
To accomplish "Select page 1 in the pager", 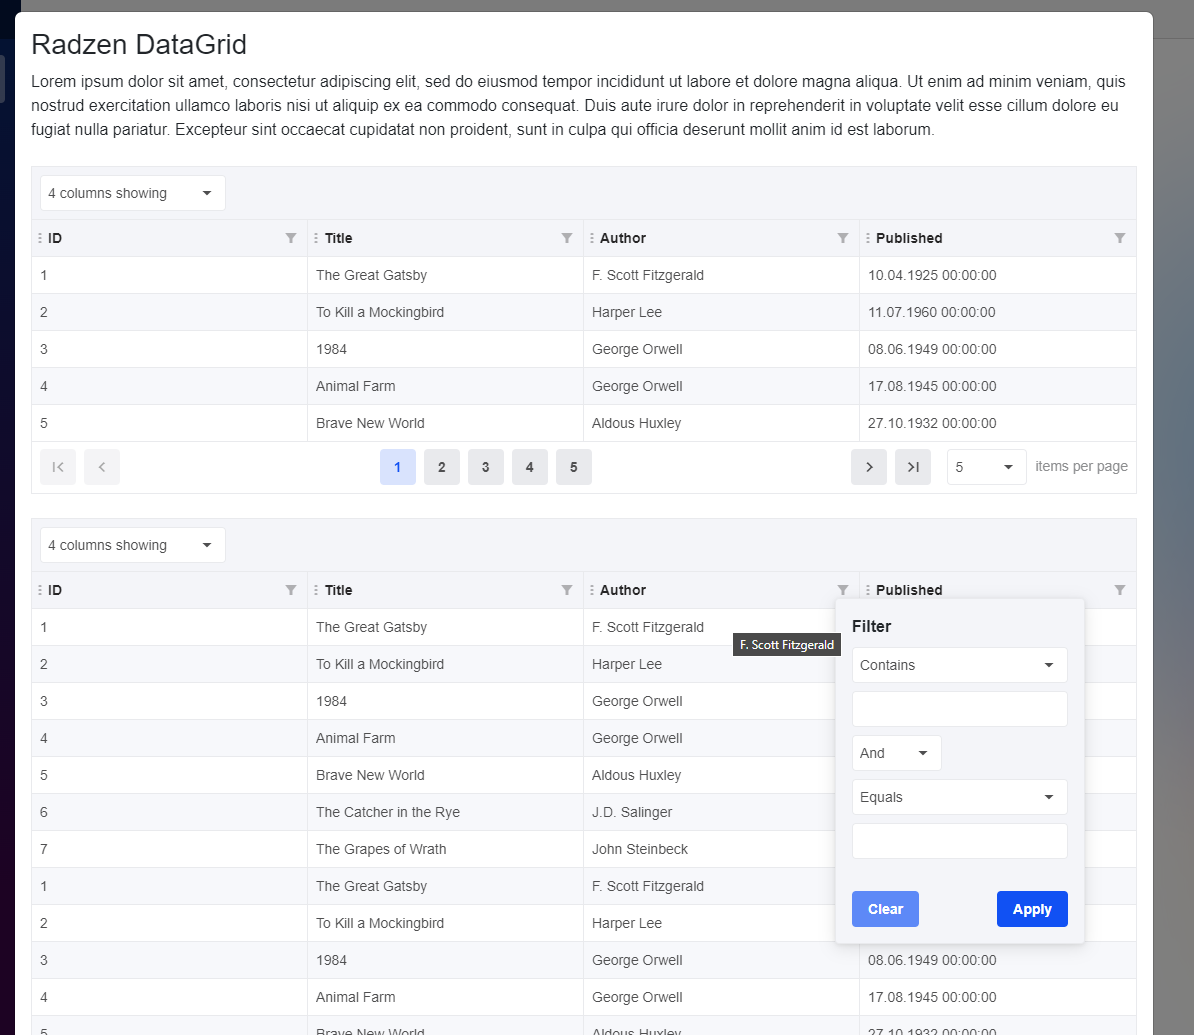I will click(x=397, y=467).
